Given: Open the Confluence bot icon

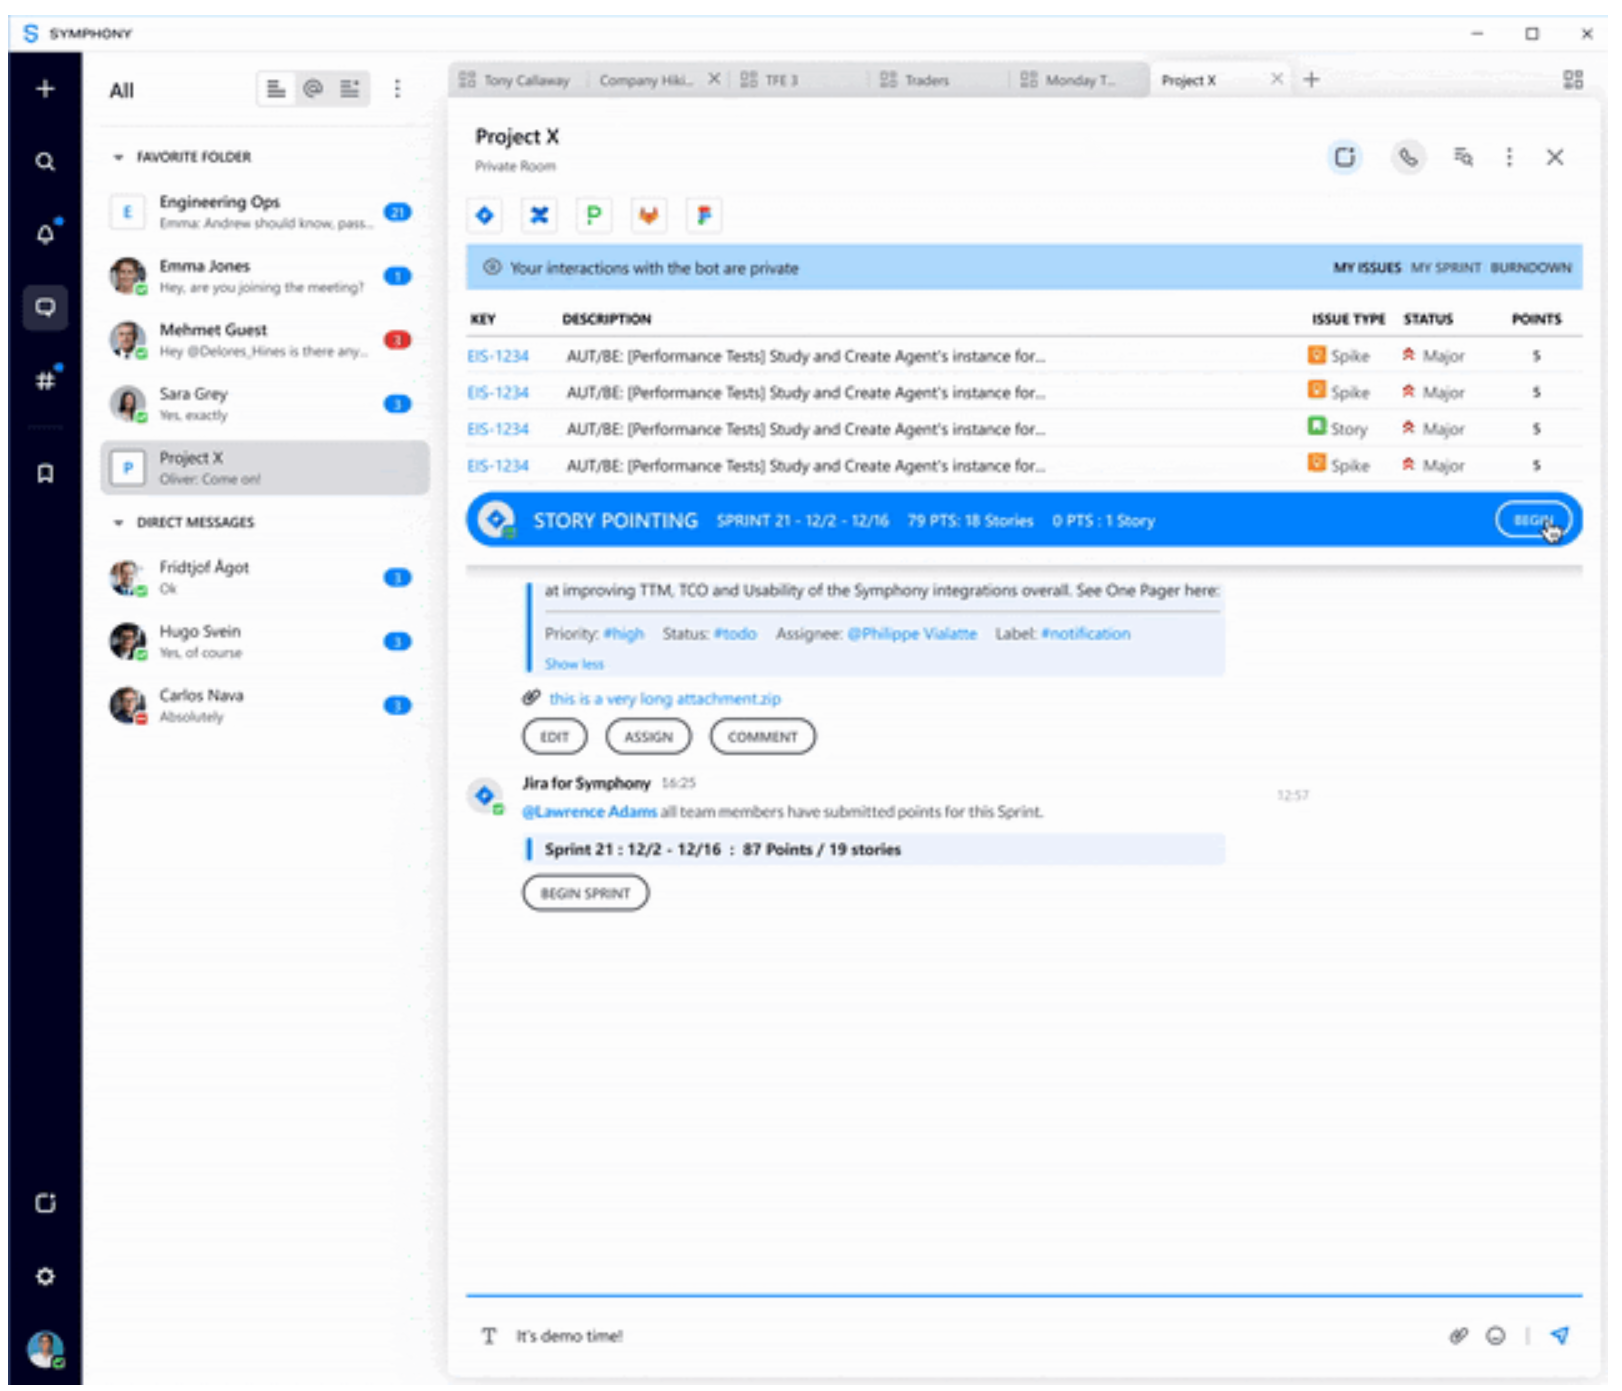Looking at the screenshot, I should (x=540, y=215).
